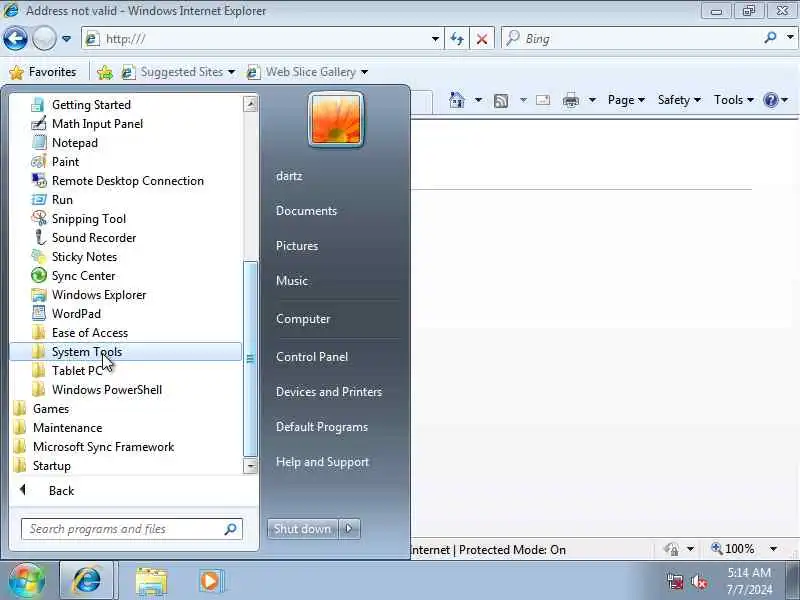The image size is (800, 600).
Task: Open Default Programs
Action: tap(321, 427)
